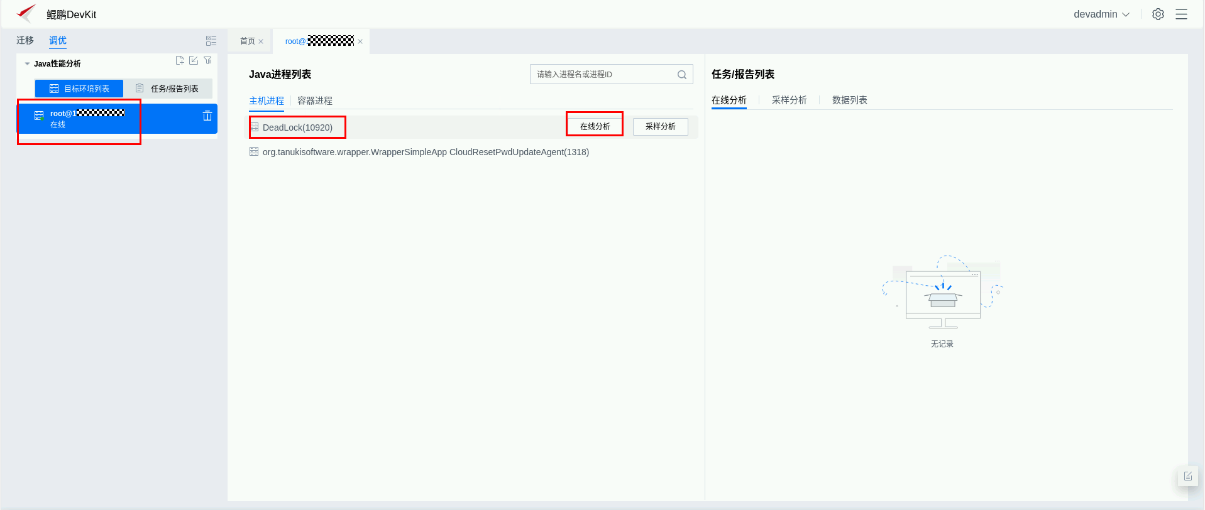Open the 在线分析 tab in task list
Viewport: 1205px width, 510px height.
click(x=729, y=100)
